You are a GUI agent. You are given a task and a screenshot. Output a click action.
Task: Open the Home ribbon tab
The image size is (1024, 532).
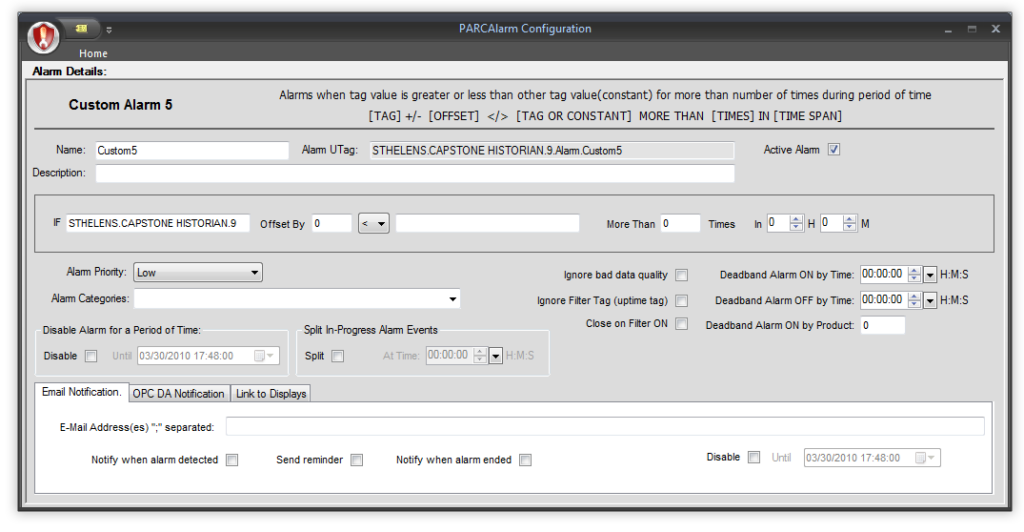(93, 54)
